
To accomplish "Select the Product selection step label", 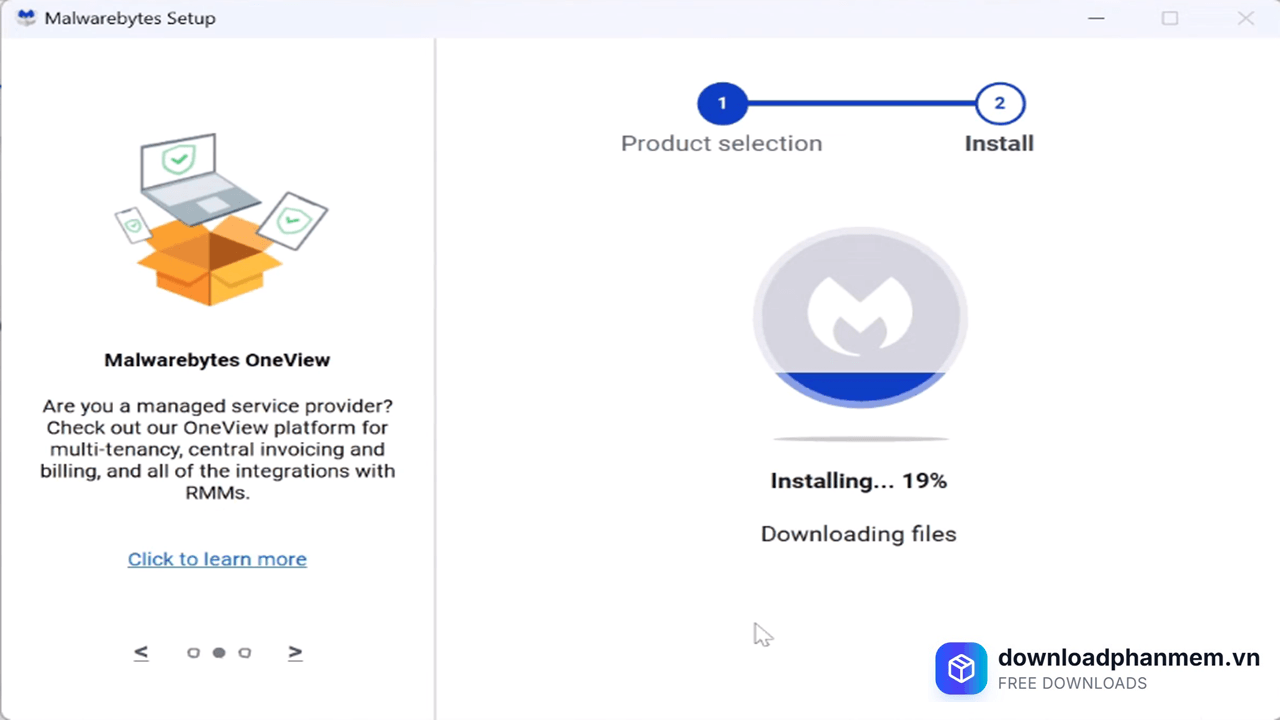I will tap(721, 143).
